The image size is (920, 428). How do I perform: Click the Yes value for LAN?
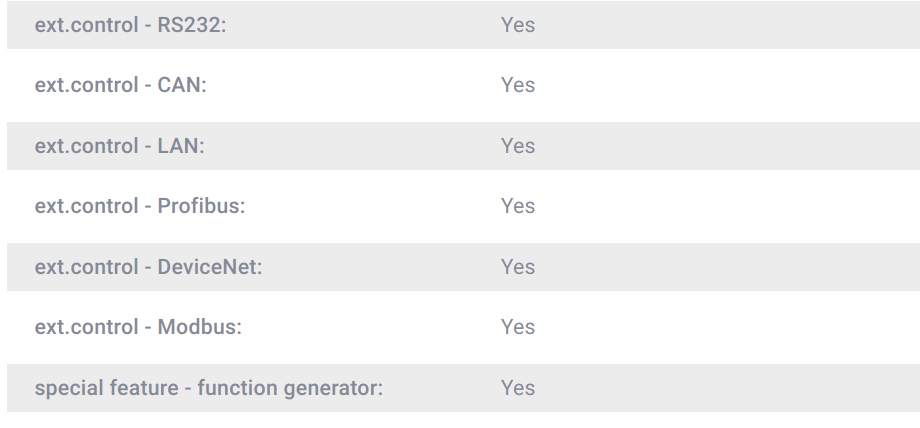point(518,146)
